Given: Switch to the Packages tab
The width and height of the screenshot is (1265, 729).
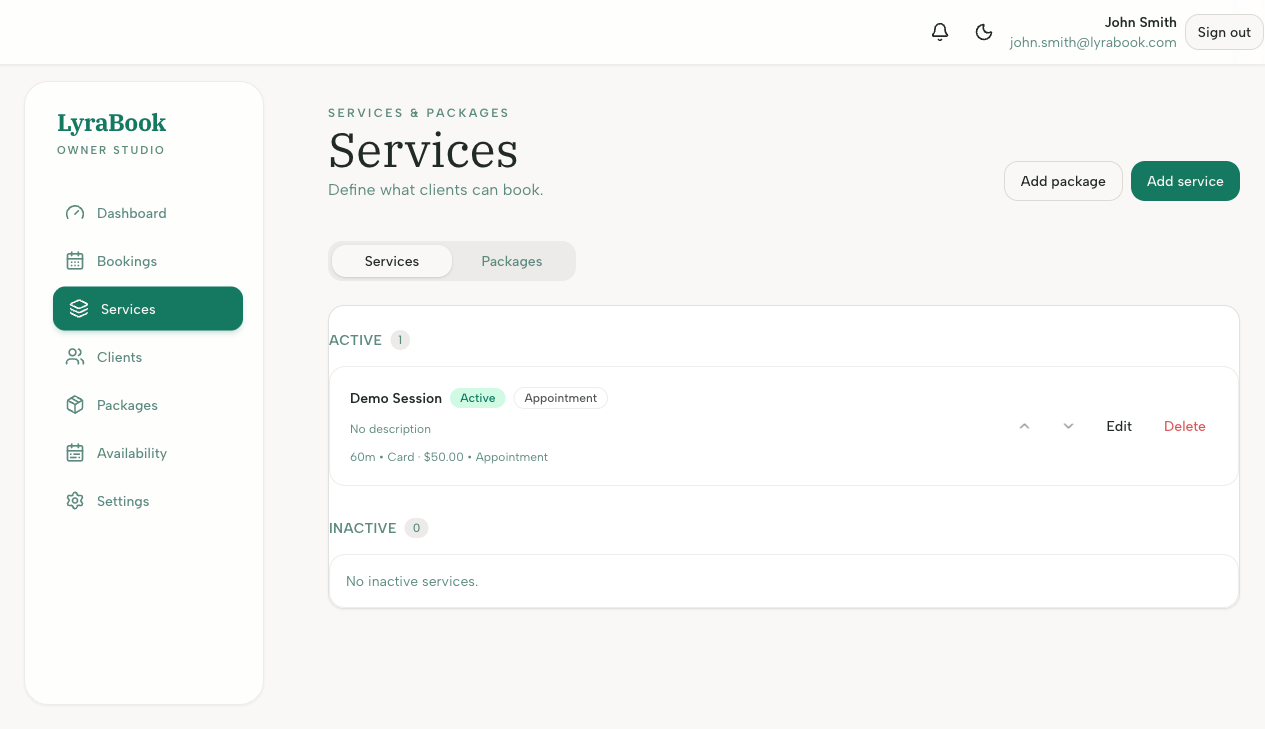Looking at the screenshot, I should point(511,260).
